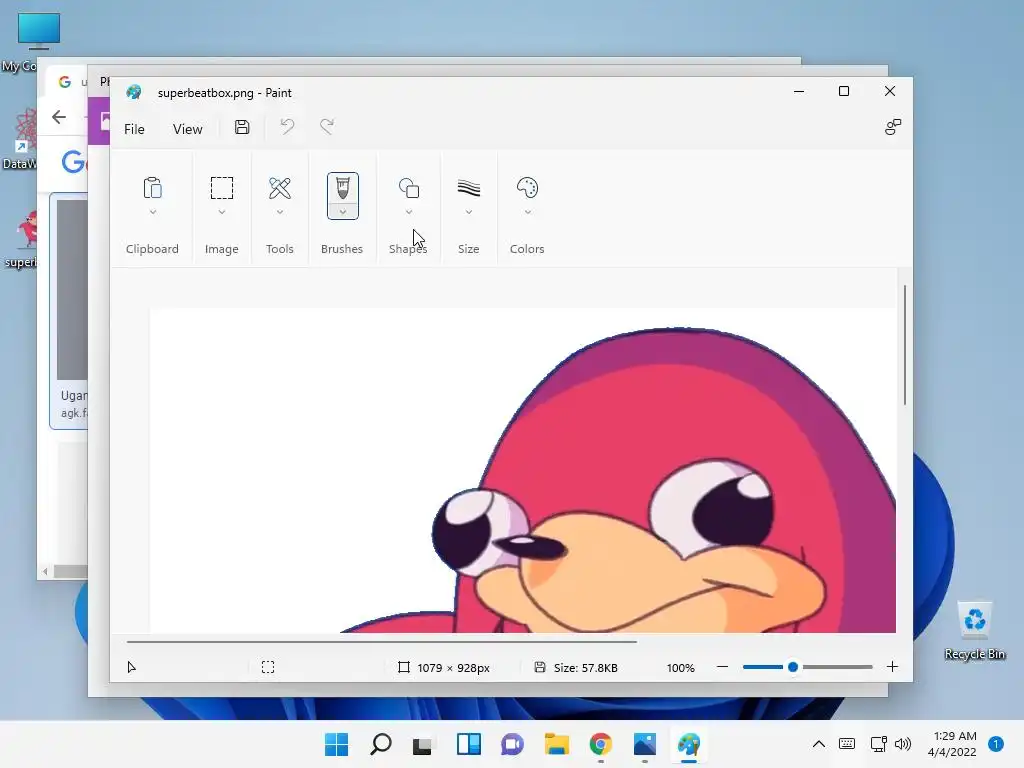Screen dimensions: 1024x768
Task: Open taskbar Search
Action: click(x=380, y=744)
